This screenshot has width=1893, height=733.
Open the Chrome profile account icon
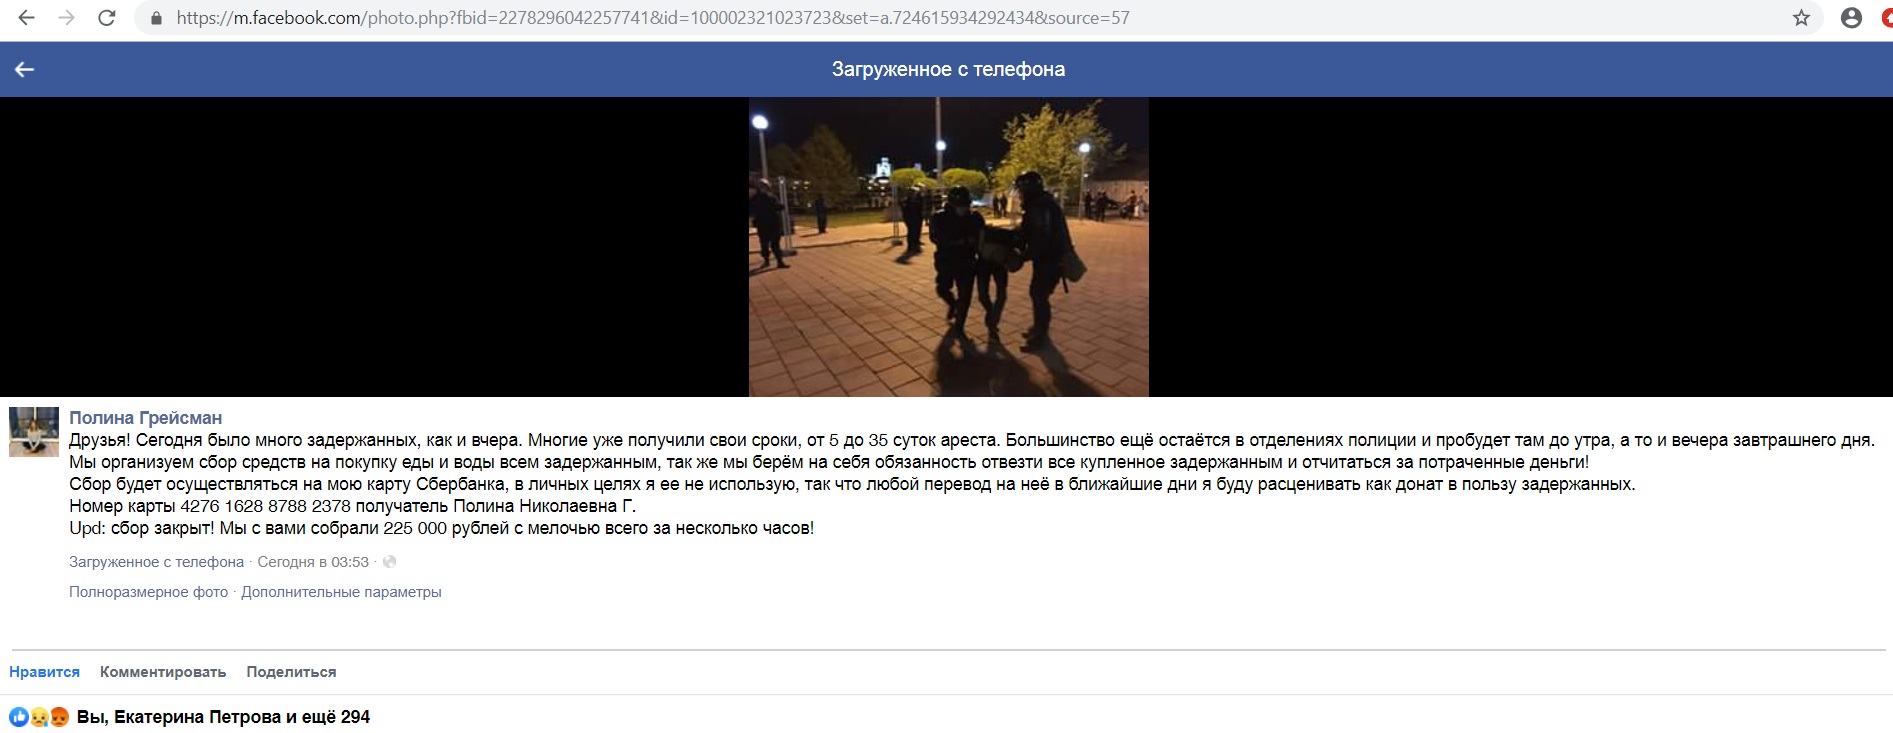click(x=1851, y=18)
